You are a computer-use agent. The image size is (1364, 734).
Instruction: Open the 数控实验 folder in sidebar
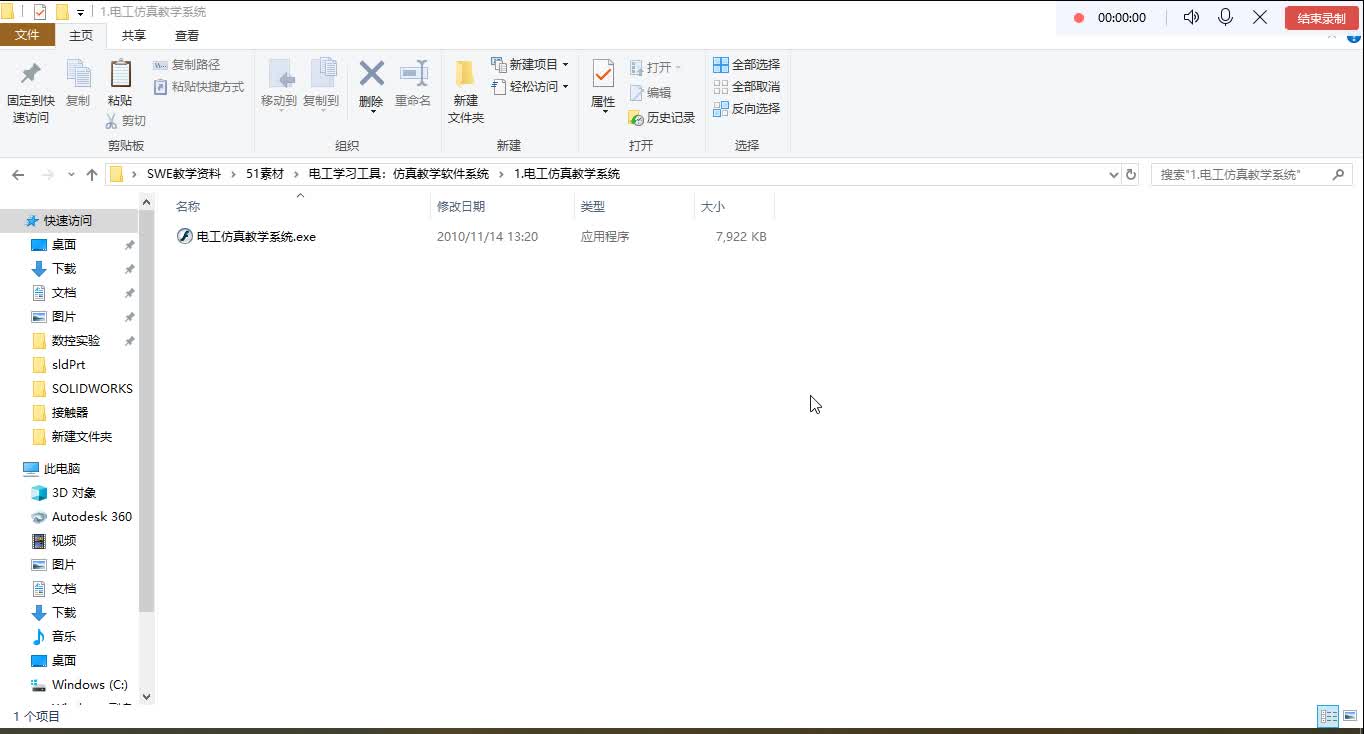point(76,341)
